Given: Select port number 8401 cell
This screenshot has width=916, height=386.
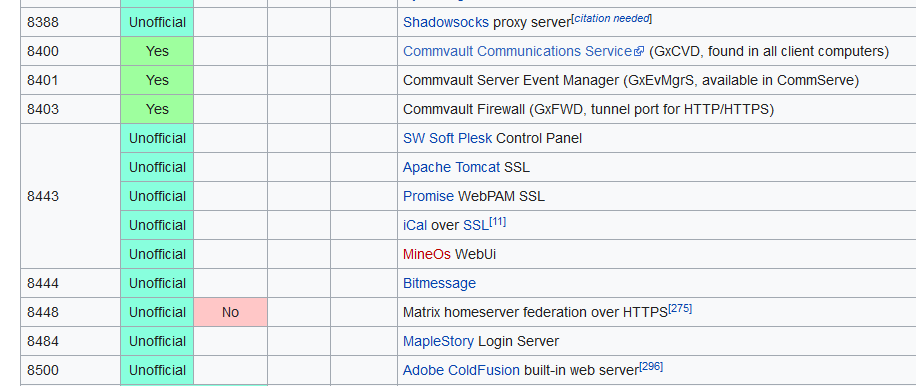Looking at the screenshot, I should 70,80.
